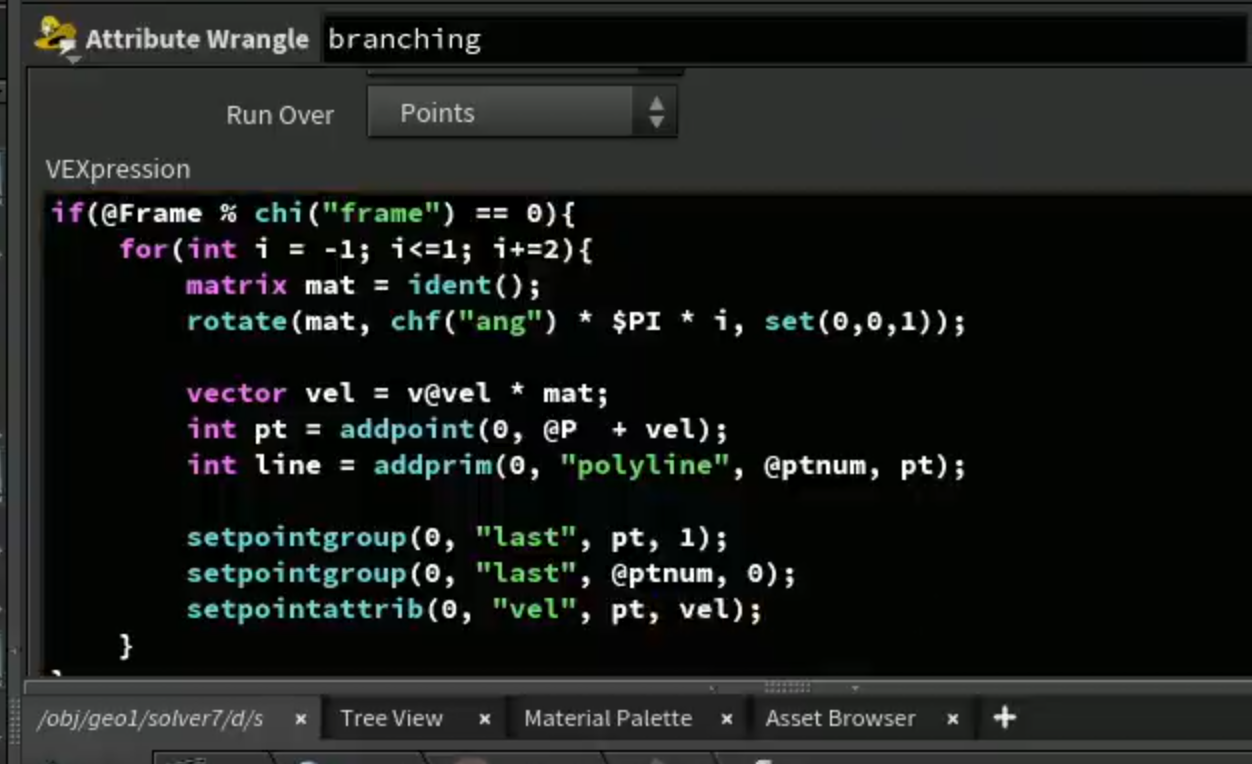Close the Material Palette tab
Screen dimensions: 1252x764
727,719
